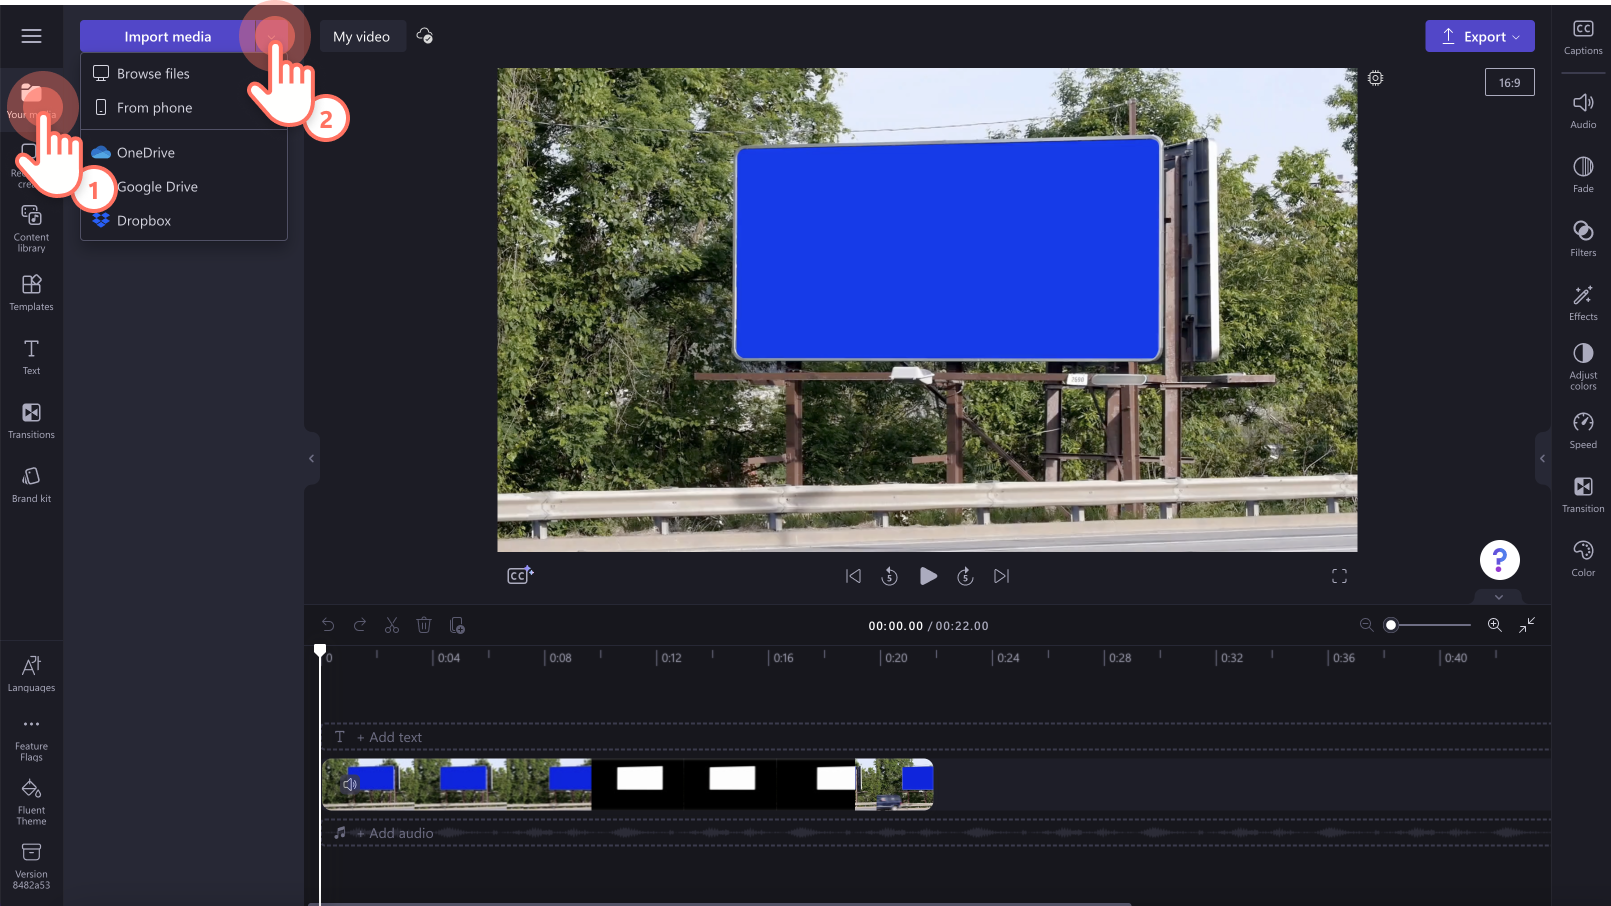
Task: Click the auto-captions CC icon under preview
Action: [x=520, y=575]
